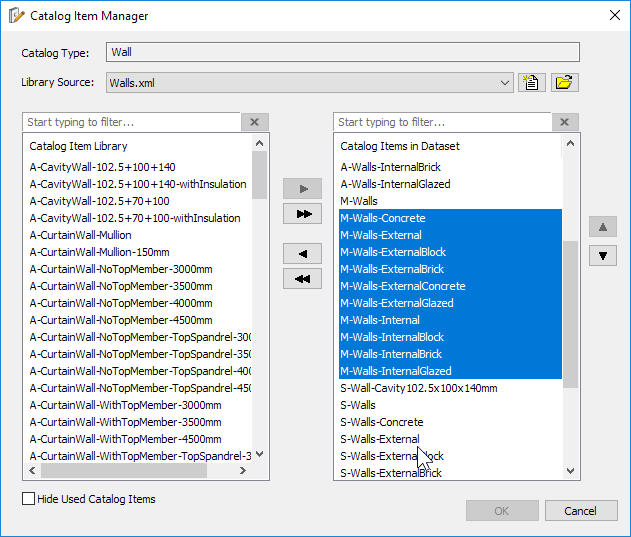Click the dataset list scroll down arrow
This screenshot has width=631, height=537.
click(570, 471)
